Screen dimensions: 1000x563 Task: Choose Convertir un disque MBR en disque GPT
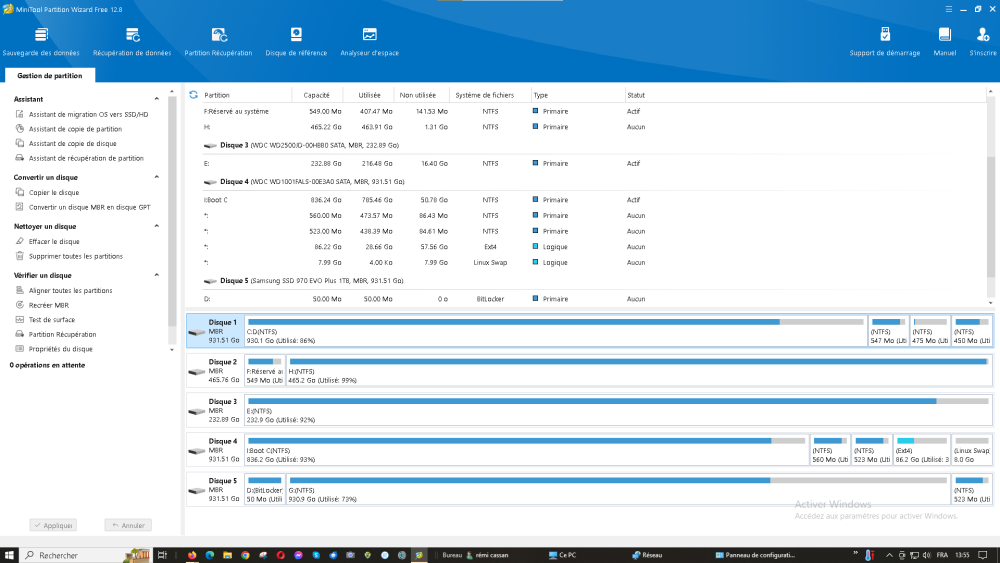pyautogui.click(x=89, y=207)
